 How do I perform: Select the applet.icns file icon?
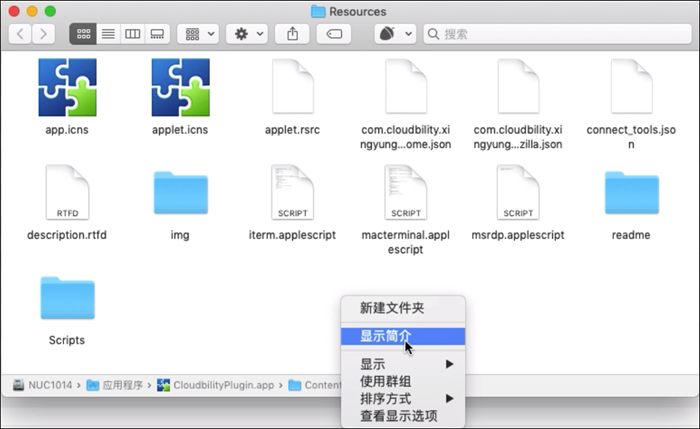[x=179, y=88]
